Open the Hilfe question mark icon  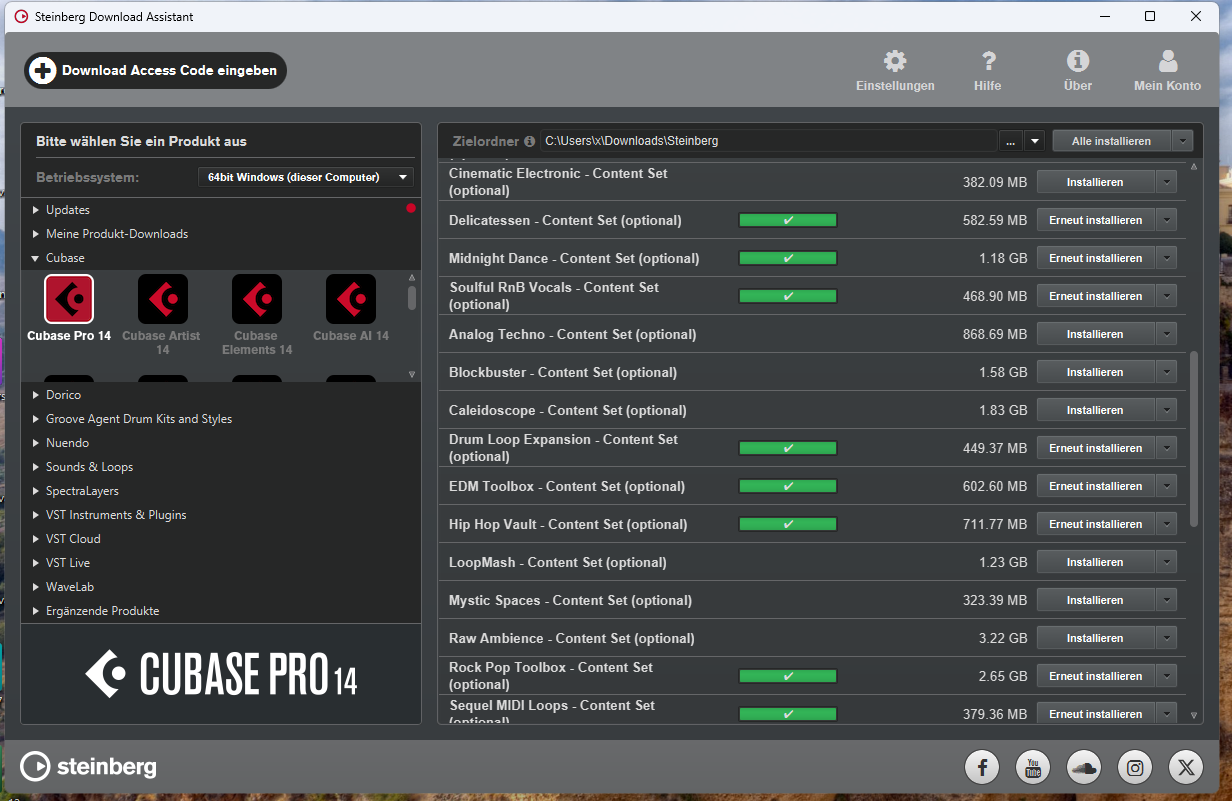pyautogui.click(x=988, y=62)
